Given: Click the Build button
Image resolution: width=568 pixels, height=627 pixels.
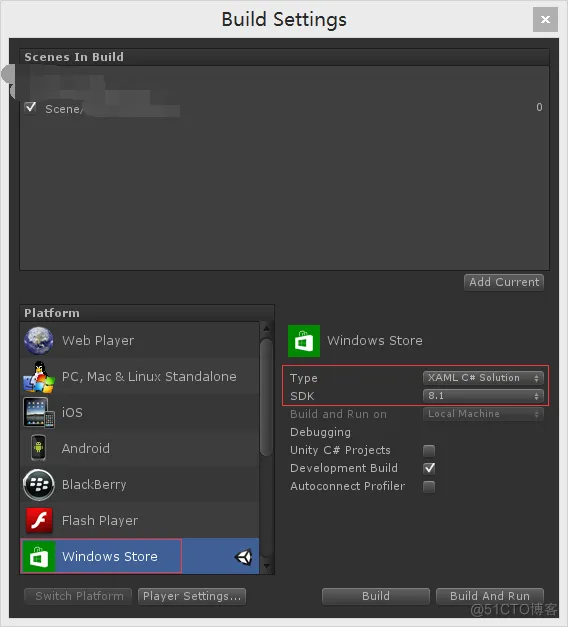Looking at the screenshot, I should (376, 596).
